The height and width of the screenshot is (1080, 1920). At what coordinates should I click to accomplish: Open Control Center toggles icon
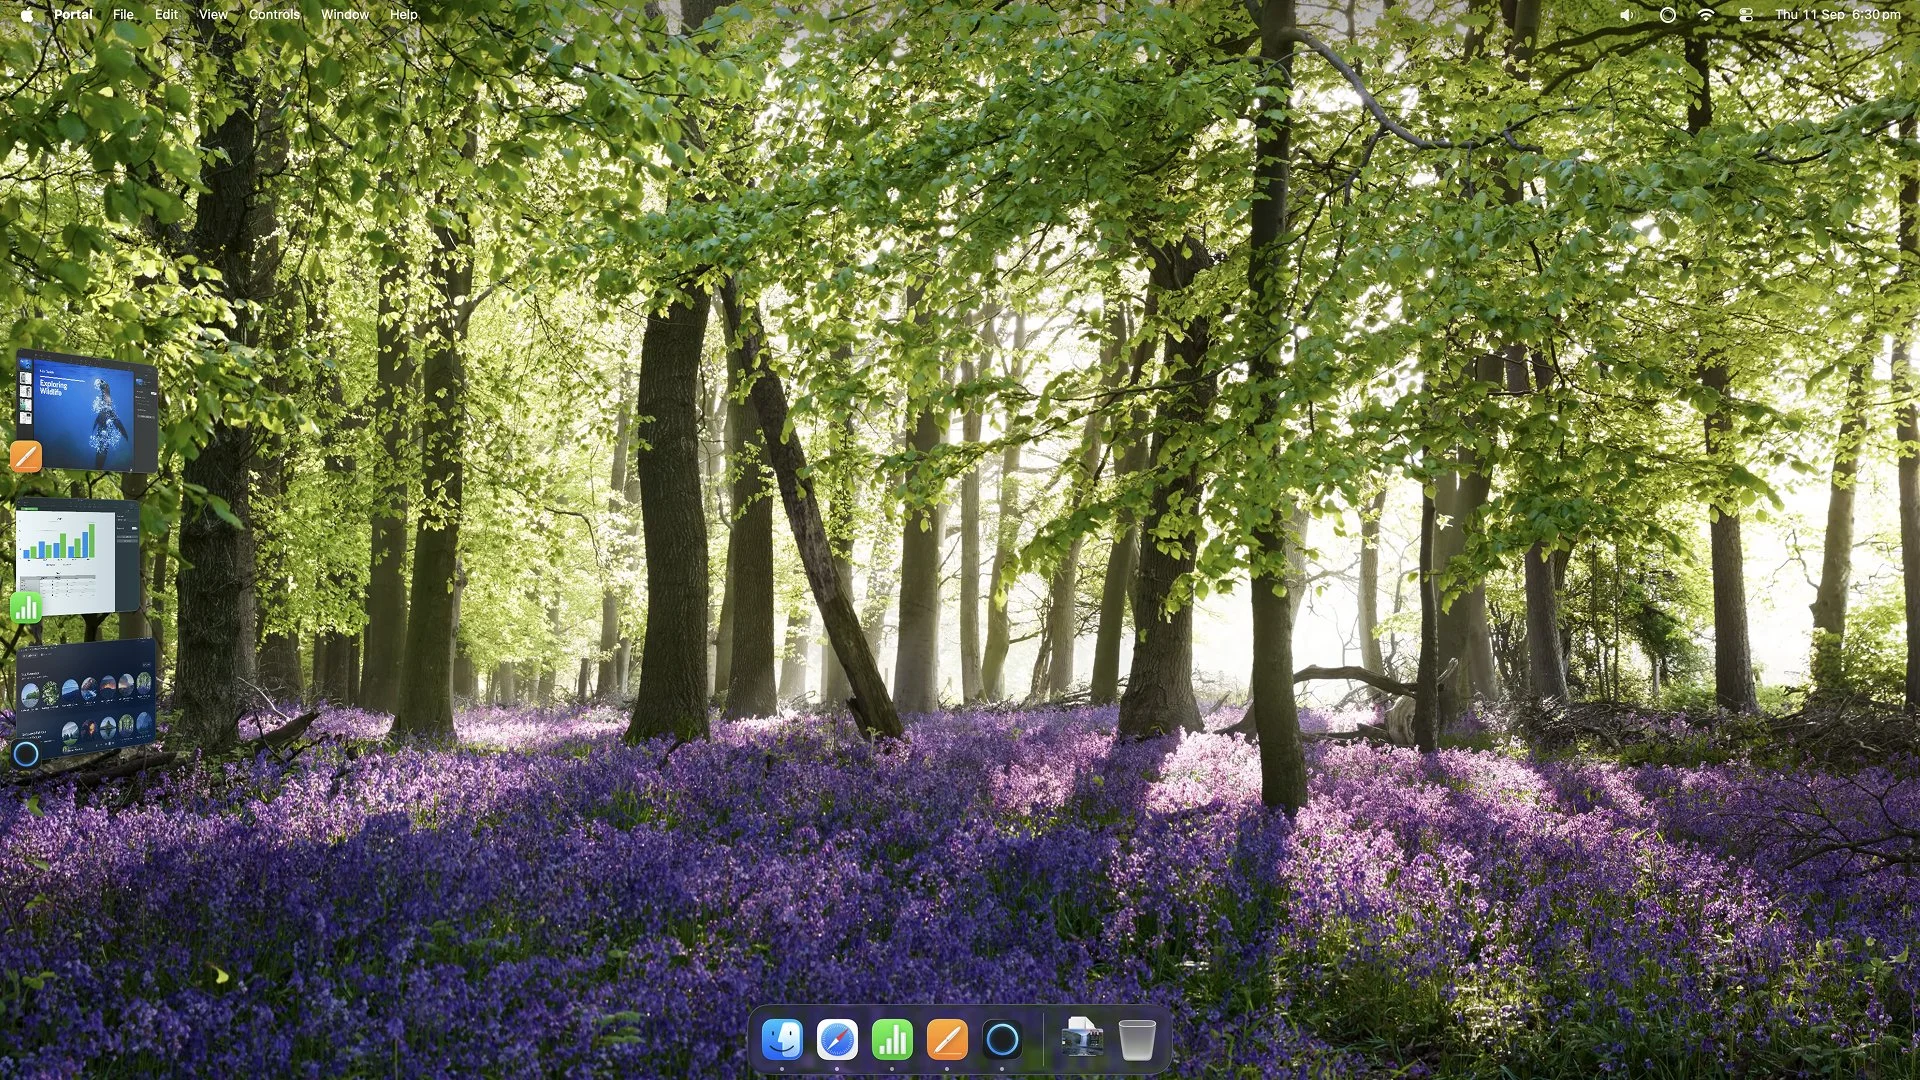tap(1746, 15)
